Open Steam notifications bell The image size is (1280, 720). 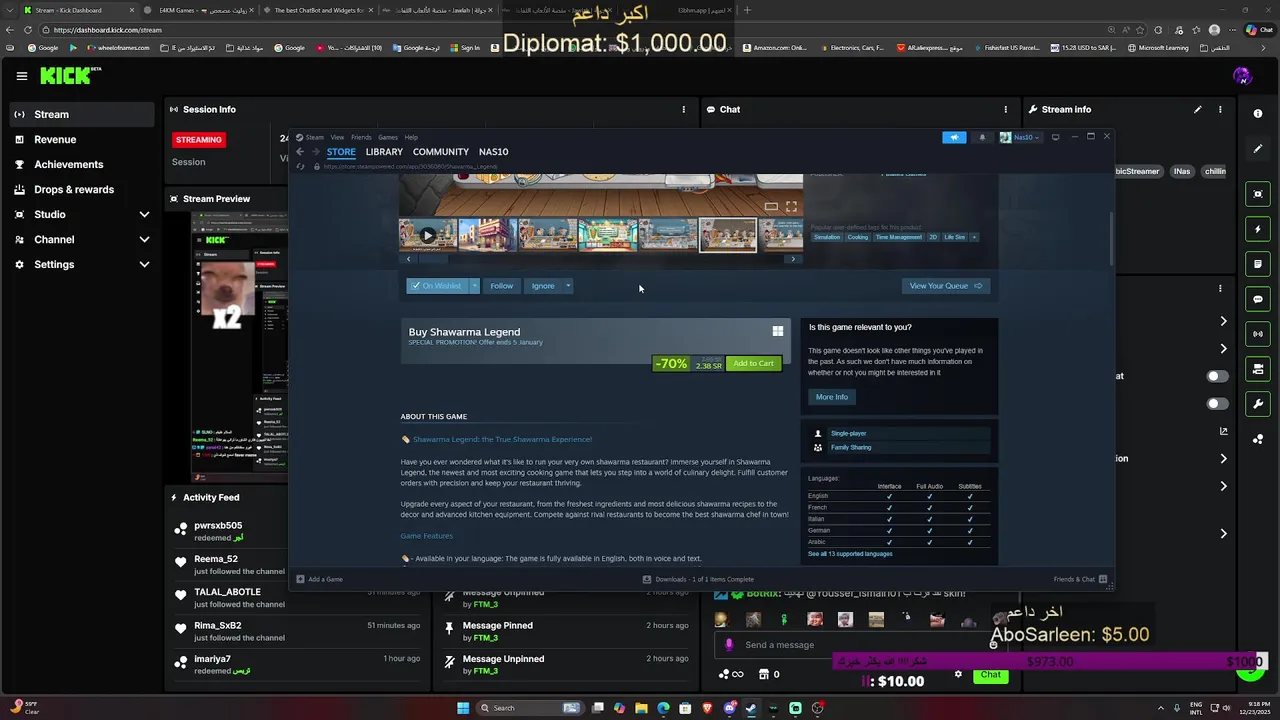(982, 137)
